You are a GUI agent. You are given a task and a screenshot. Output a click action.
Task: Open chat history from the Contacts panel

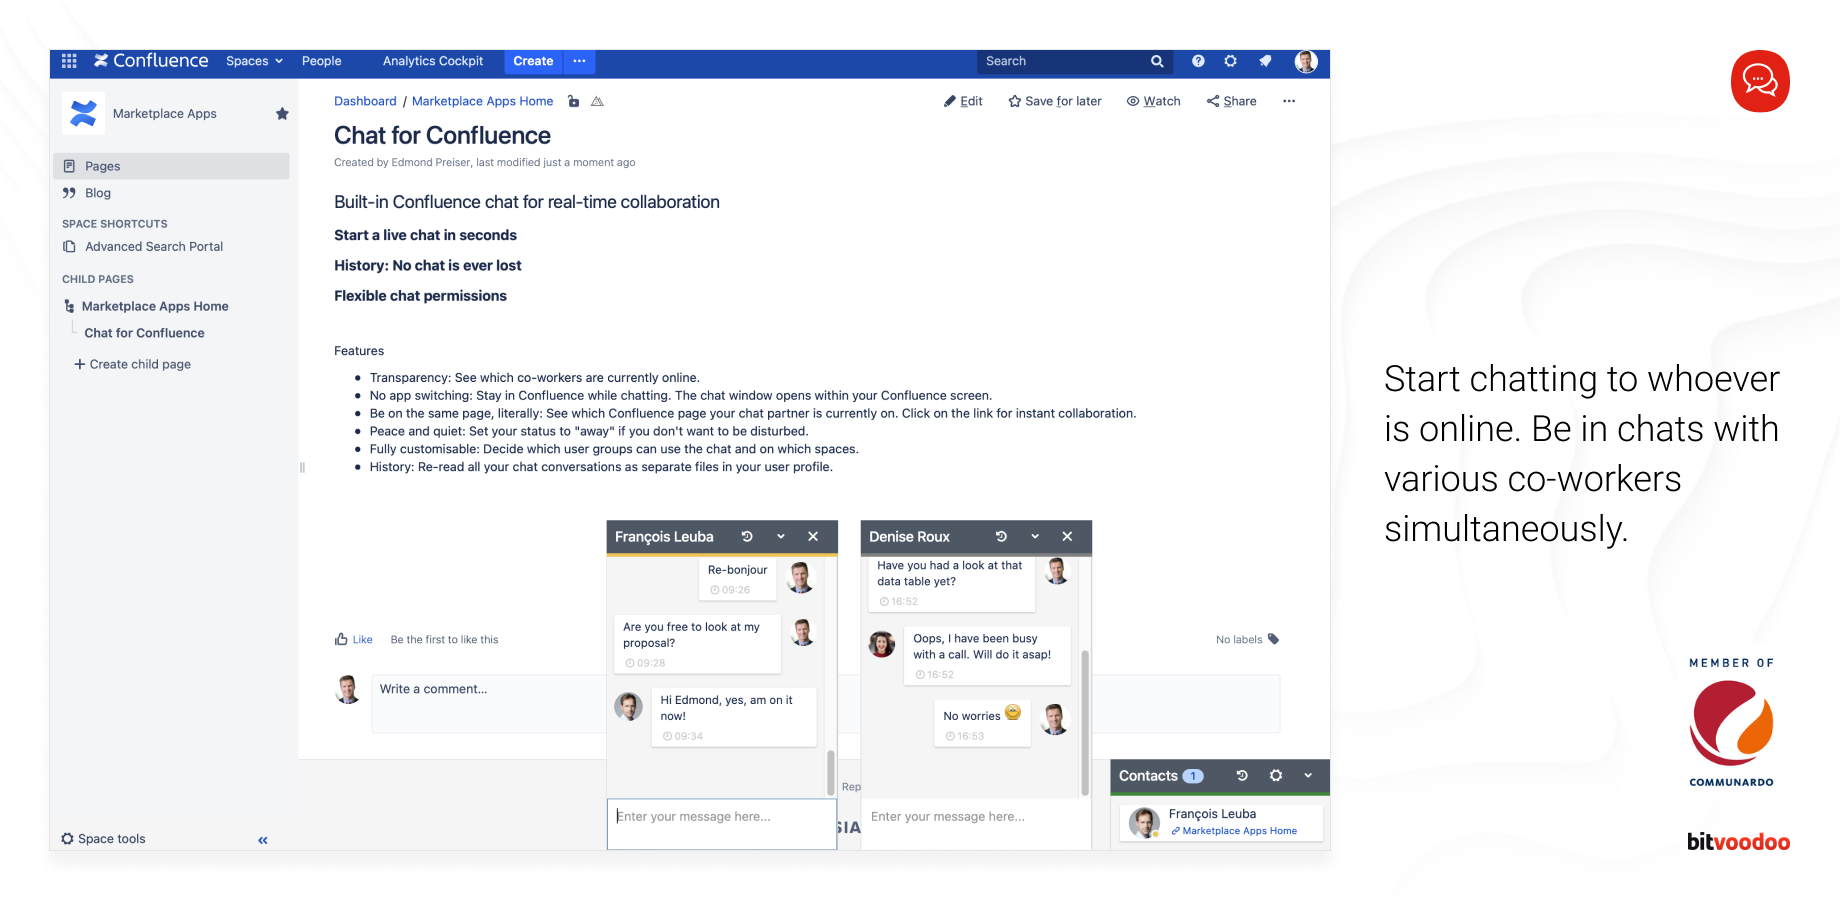point(1242,776)
